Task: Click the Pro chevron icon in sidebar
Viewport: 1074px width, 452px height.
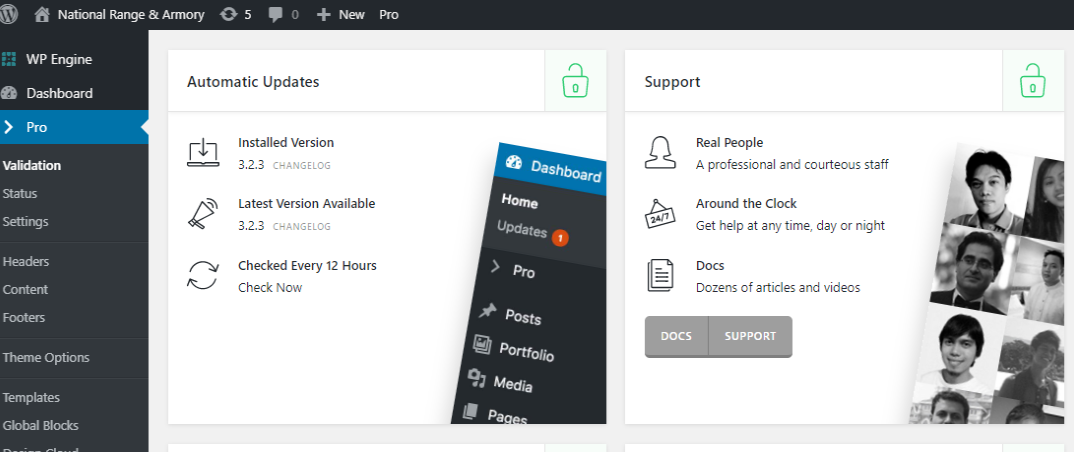Action: (8, 127)
